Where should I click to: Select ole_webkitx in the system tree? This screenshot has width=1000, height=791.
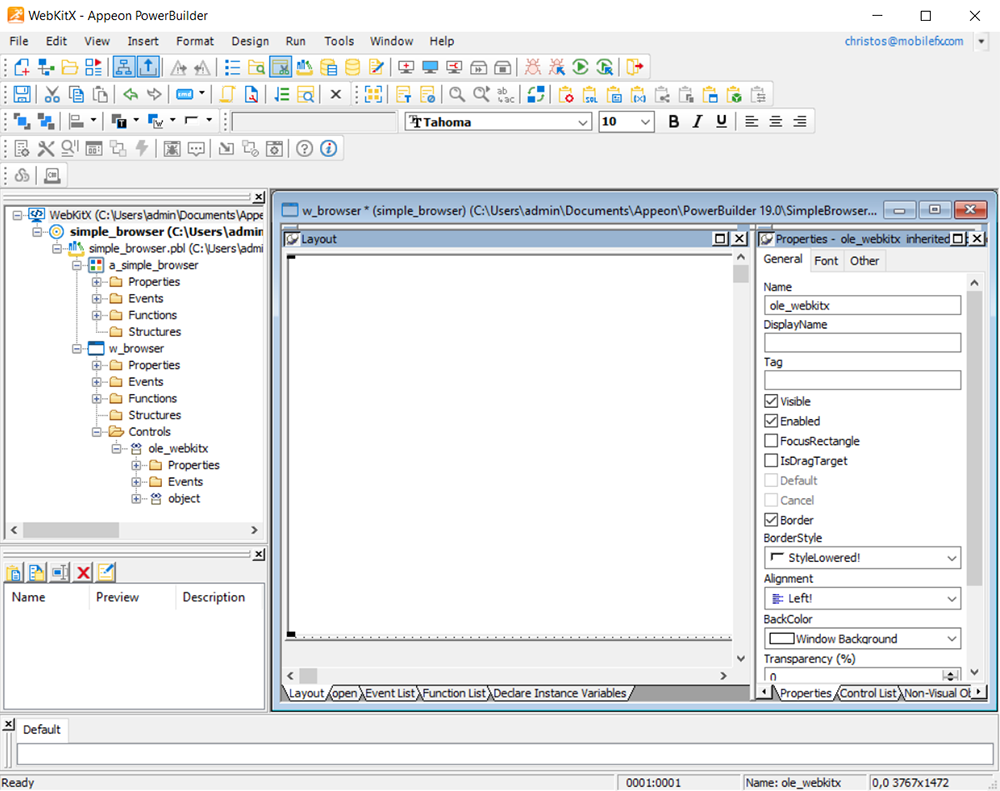178,448
